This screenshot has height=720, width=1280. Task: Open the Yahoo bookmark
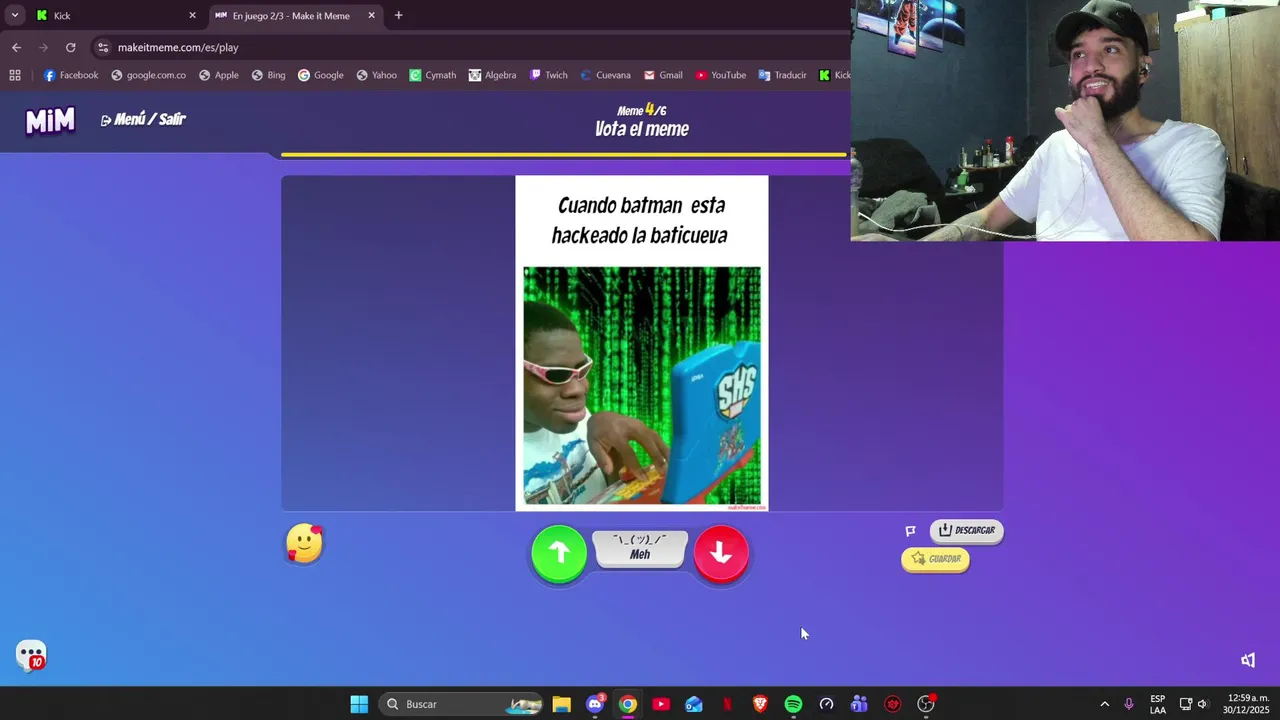point(377,75)
